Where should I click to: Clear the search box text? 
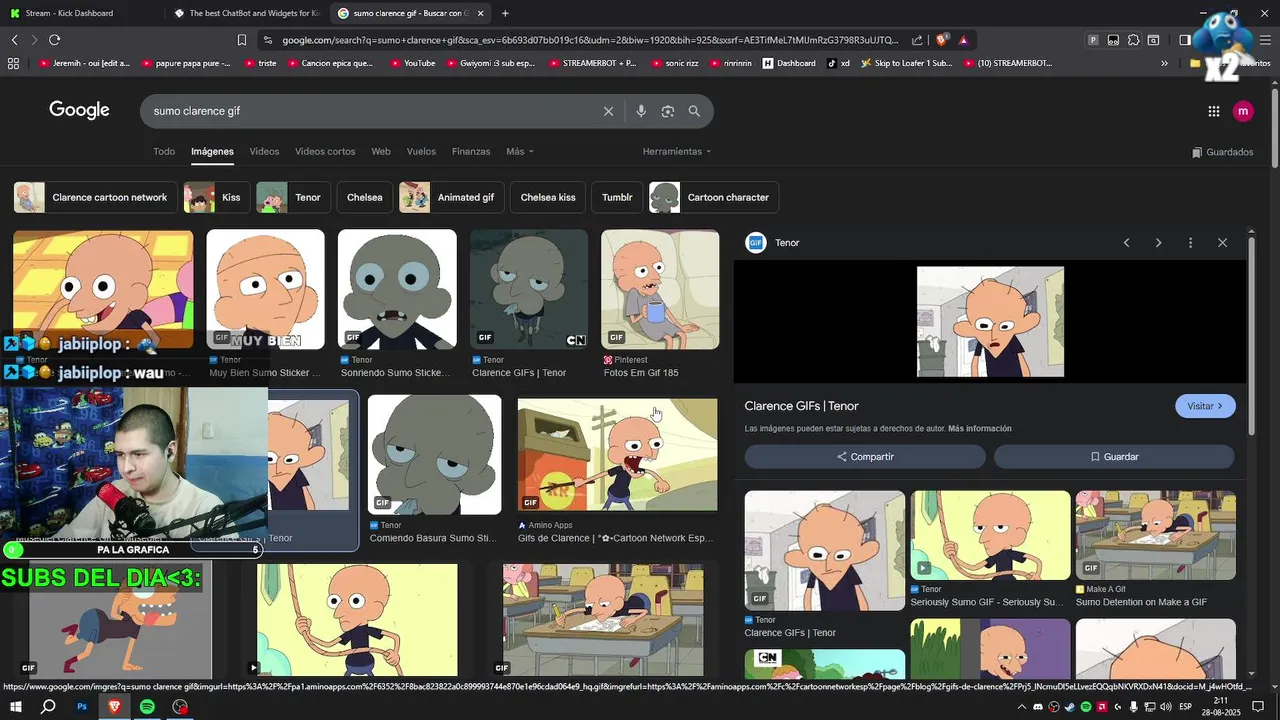[608, 111]
